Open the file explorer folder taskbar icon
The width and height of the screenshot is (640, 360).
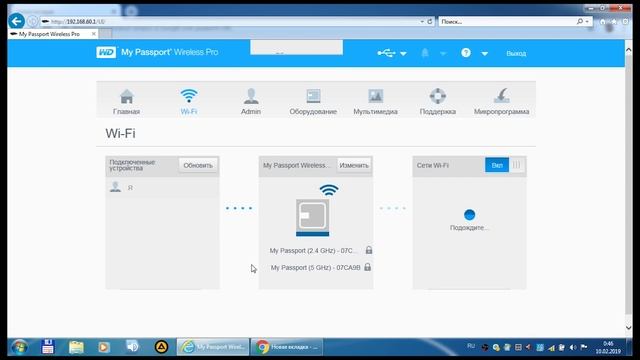click(x=76, y=347)
